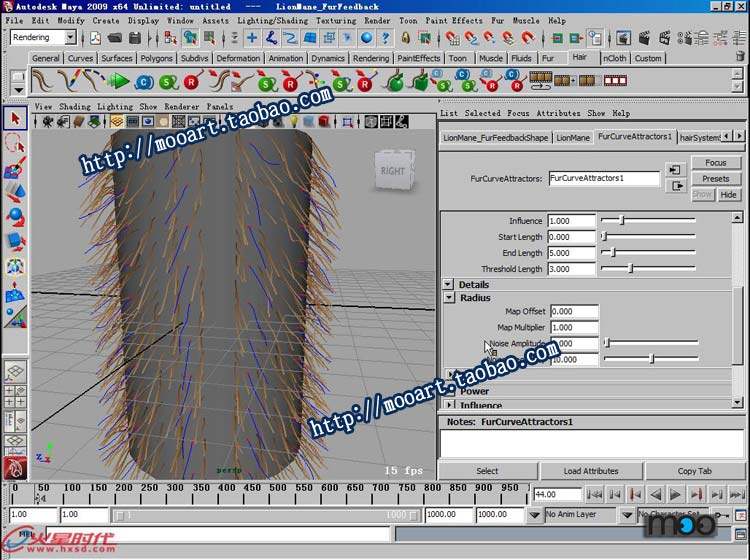
Task: Collapse the Details section
Action: click(x=448, y=285)
